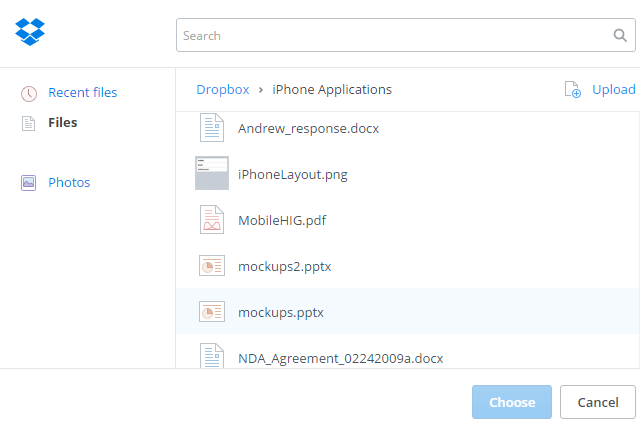Click the mockups2.pptx presentation icon

(x=212, y=266)
